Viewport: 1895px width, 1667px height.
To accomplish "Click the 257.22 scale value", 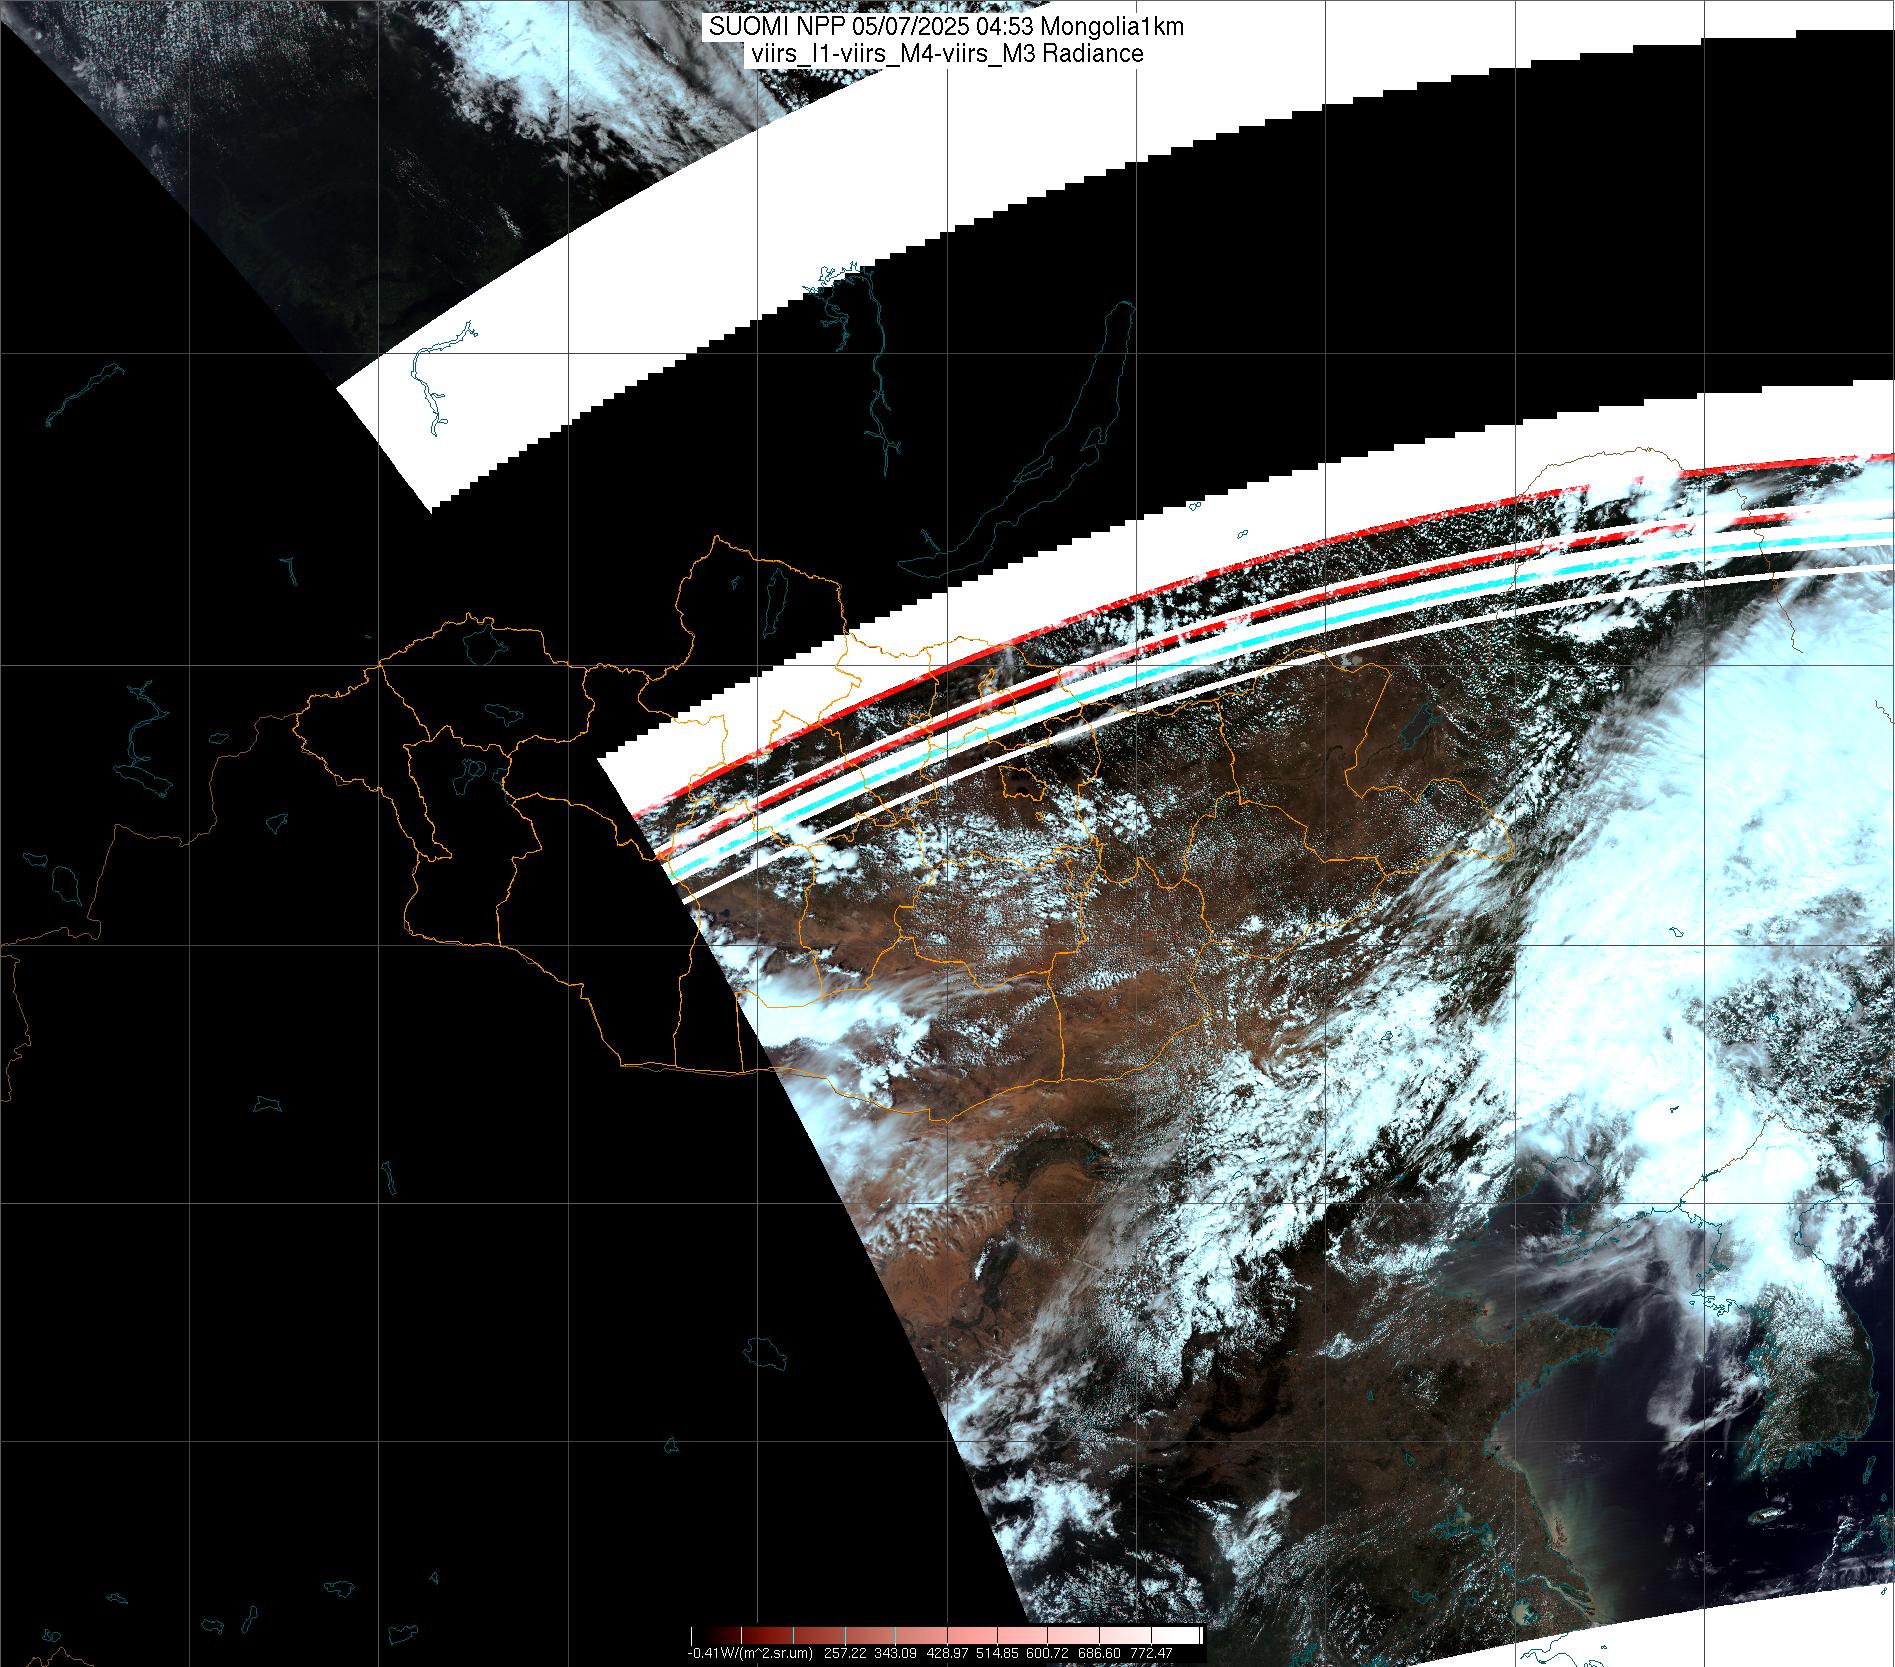I will coord(847,1653).
